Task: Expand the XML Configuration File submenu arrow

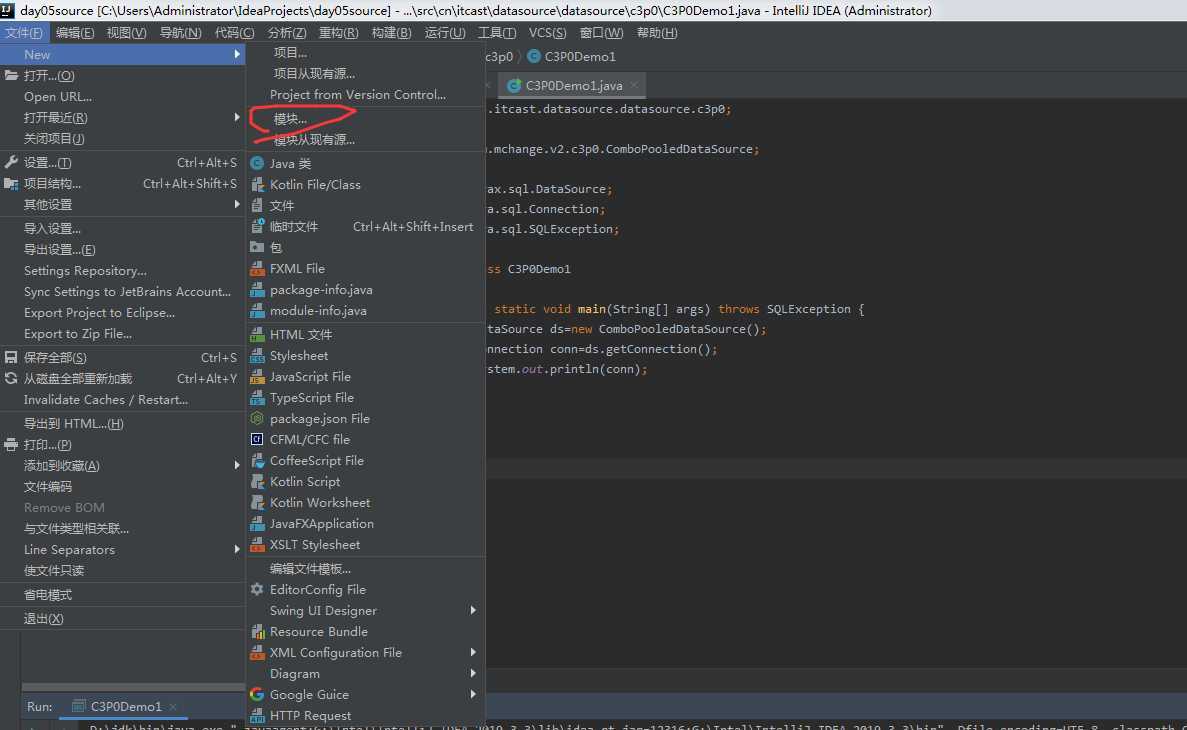Action: [x=473, y=653]
